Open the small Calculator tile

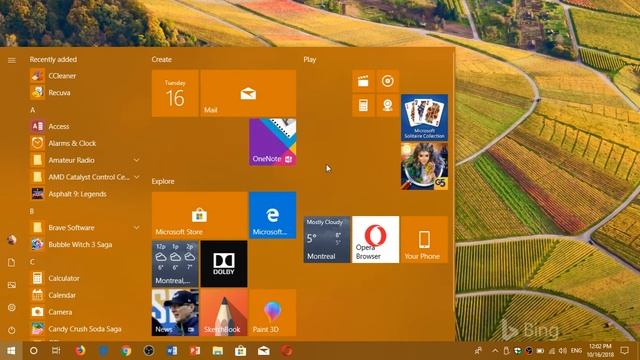363,106
